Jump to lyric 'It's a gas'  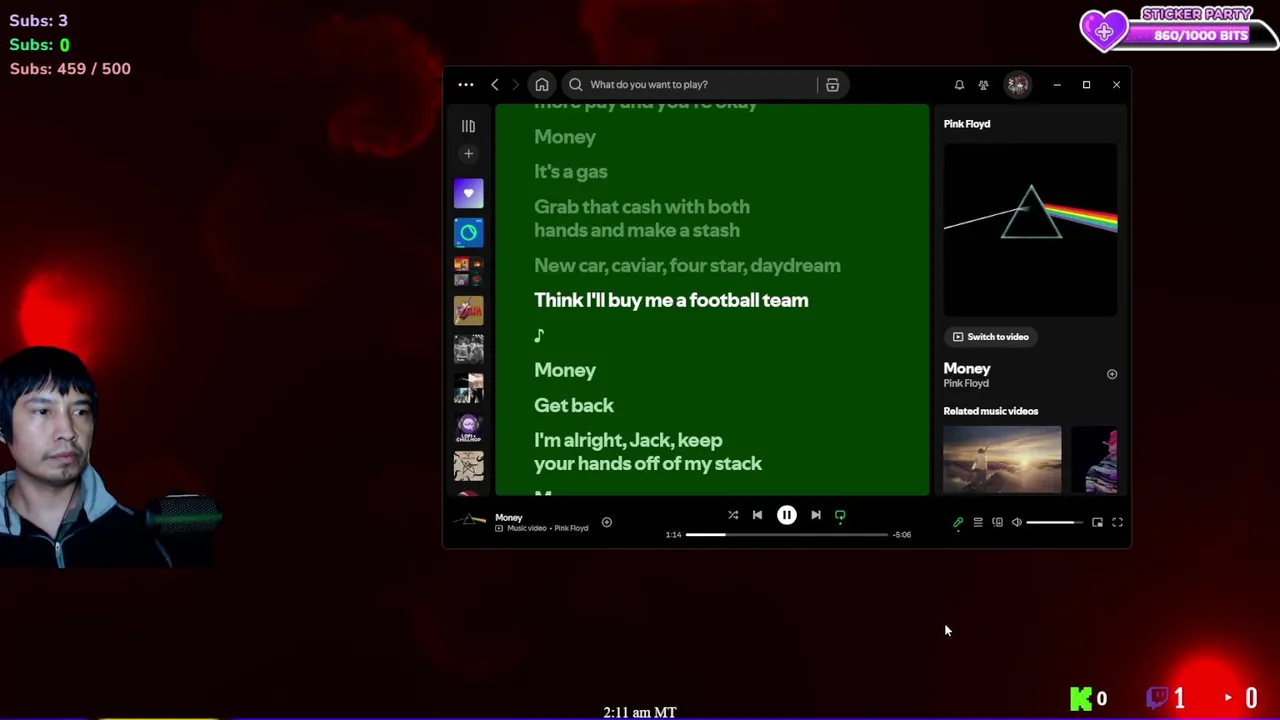coord(570,172)
